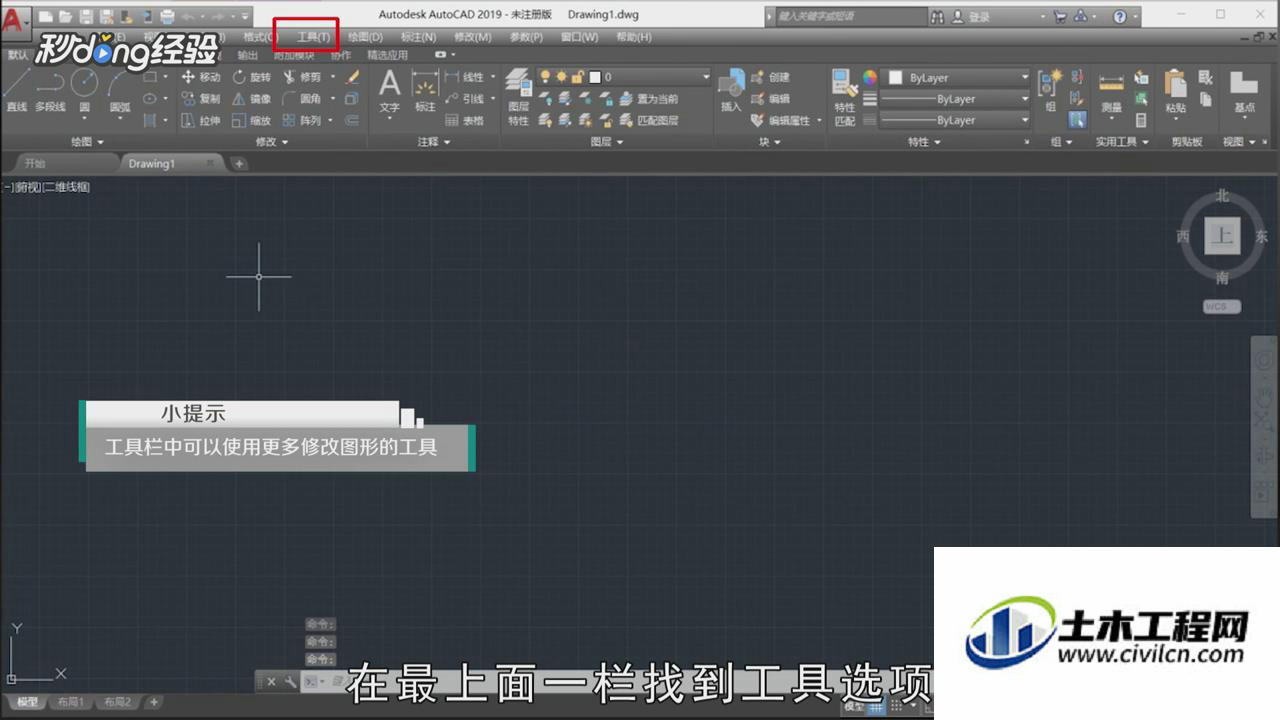Click Edit Attributes (编辑属性) button
The image size is (1280, 720).
click(786, 121)
